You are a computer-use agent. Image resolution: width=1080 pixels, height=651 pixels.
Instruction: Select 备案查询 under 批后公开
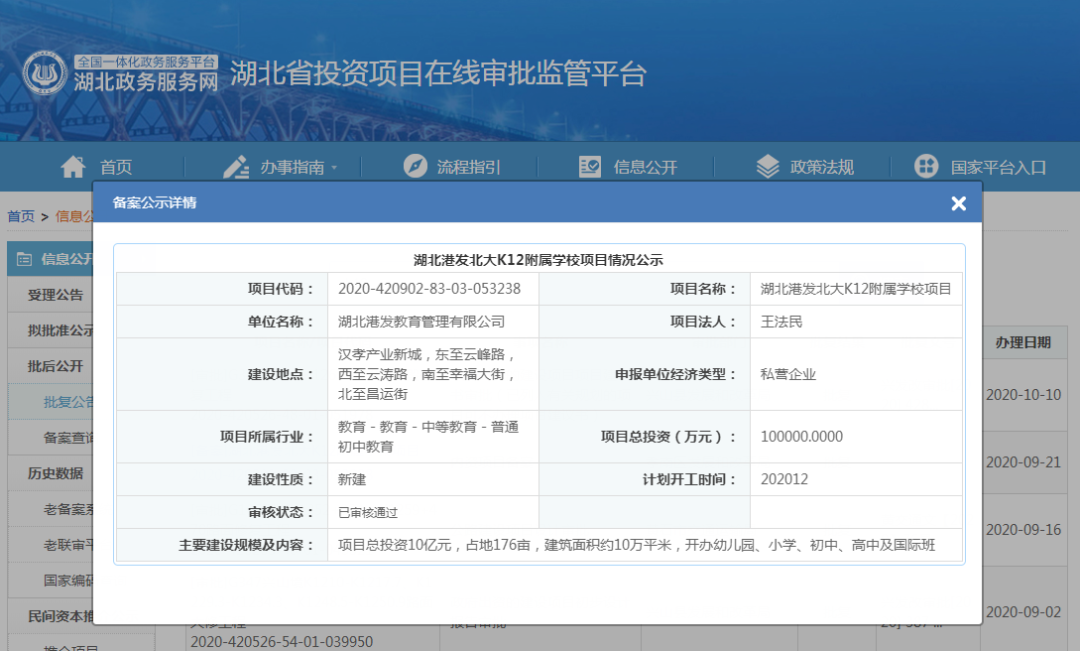pyautogui.click(x=69, y=438)
